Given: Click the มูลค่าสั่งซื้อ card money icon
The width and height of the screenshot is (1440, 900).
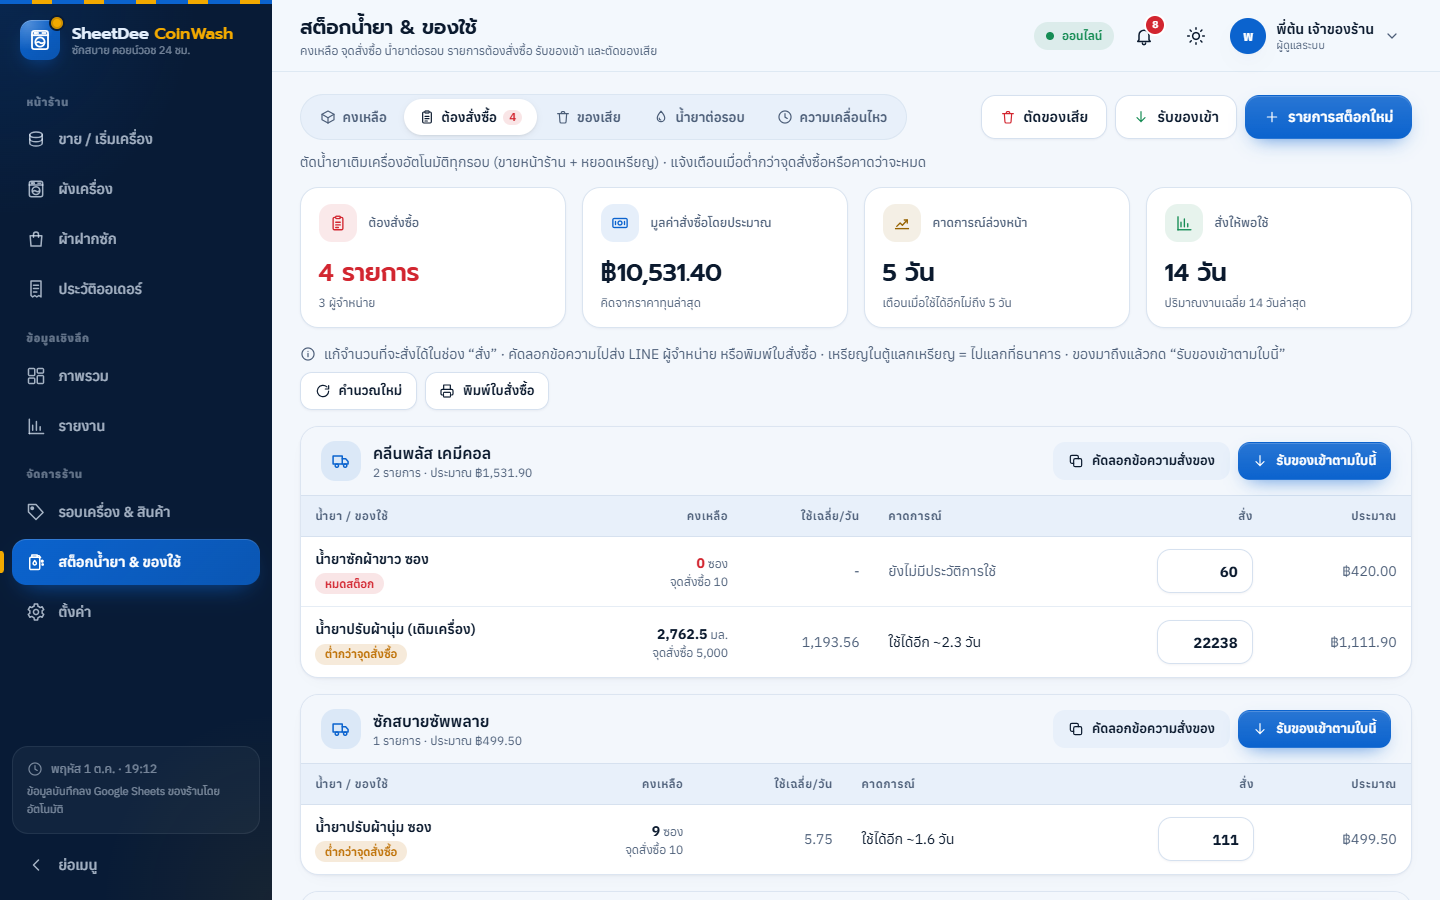Looking at the screenshot, I should click(620, 223).
